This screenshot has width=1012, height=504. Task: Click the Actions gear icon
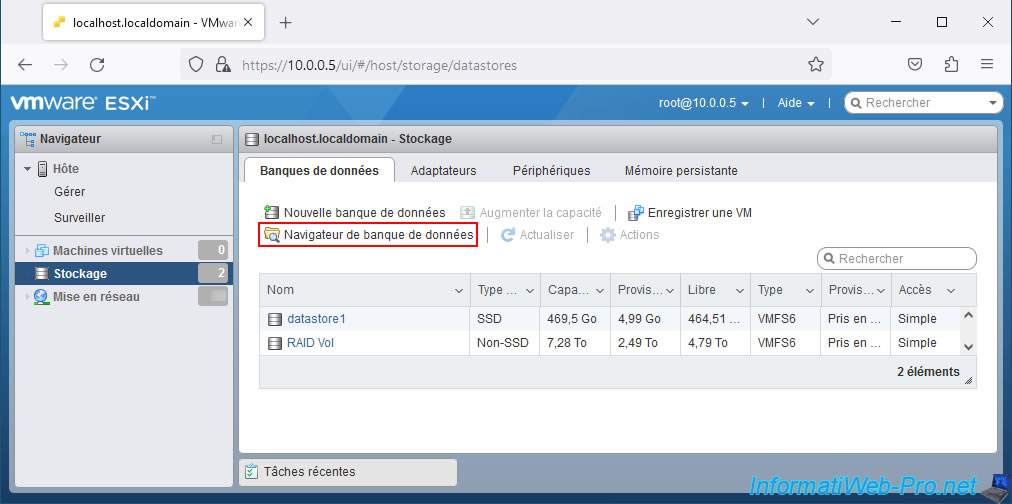607,235
